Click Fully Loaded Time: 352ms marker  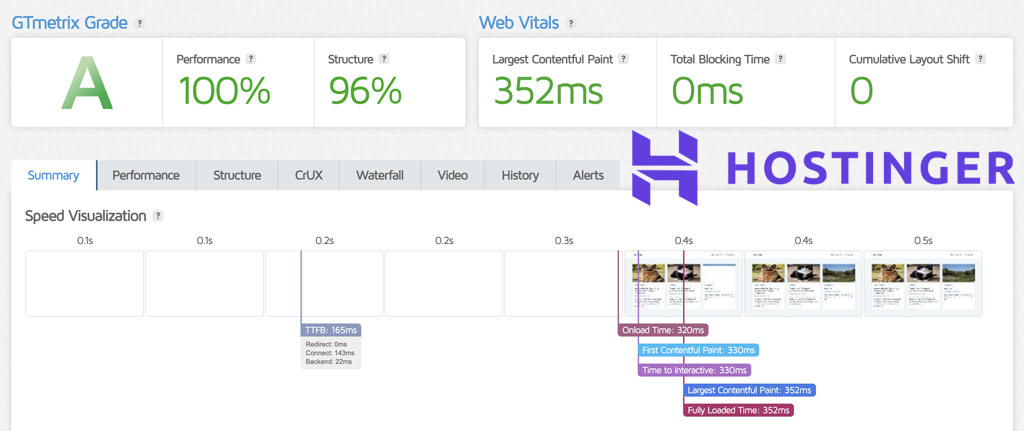click(739, 410)
